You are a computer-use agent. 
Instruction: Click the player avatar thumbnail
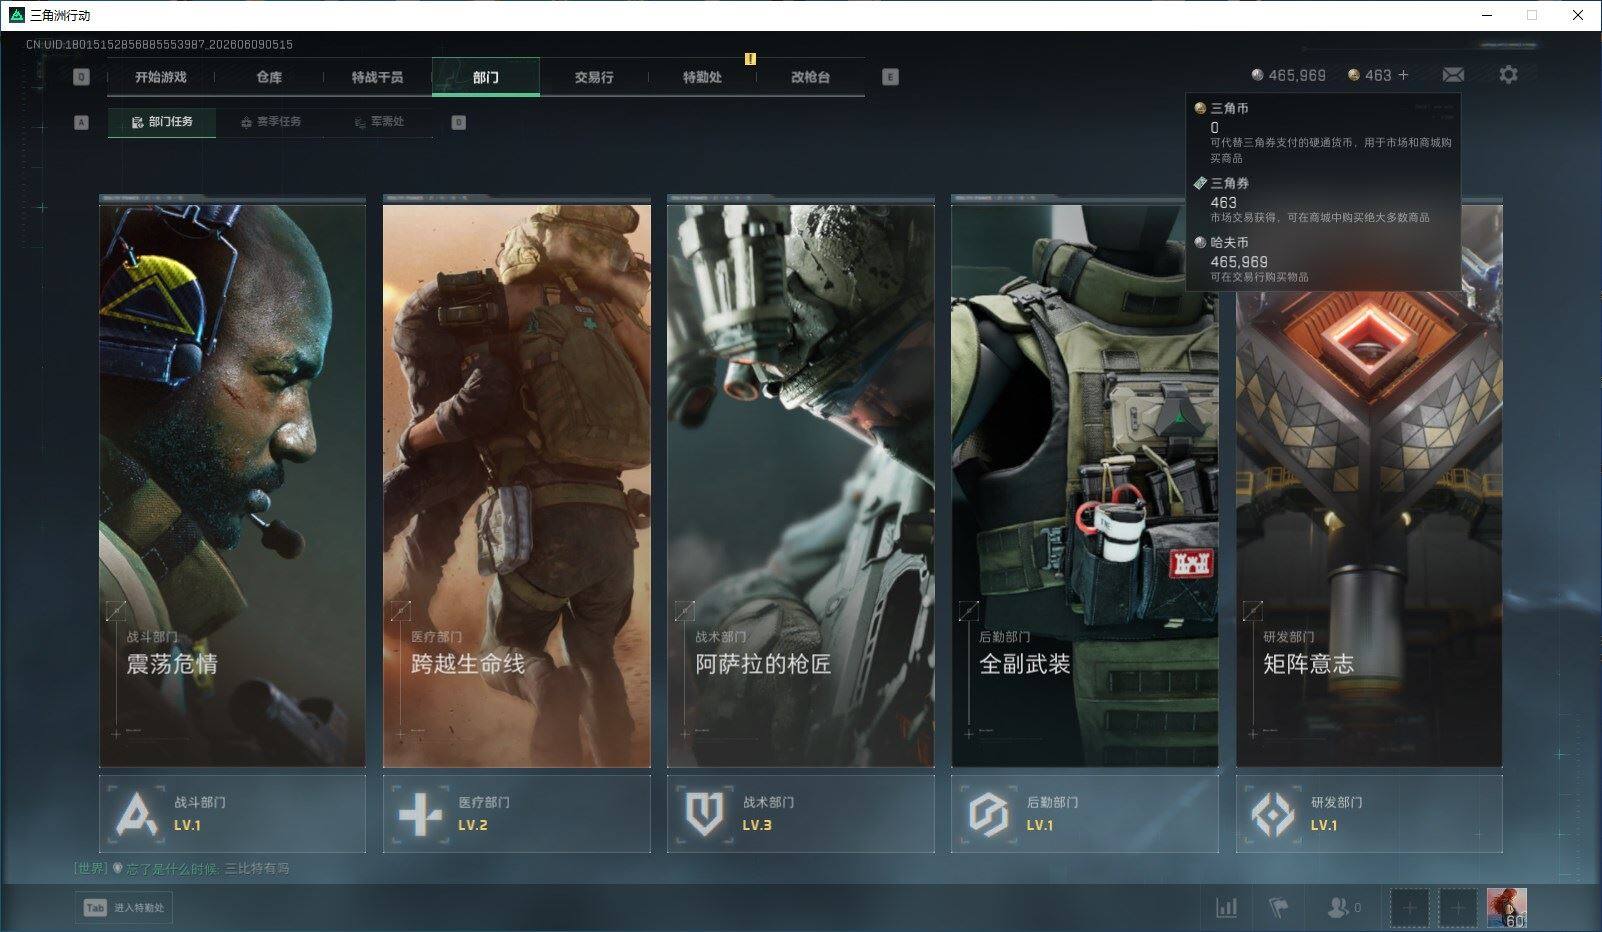click(x=1506, y=908)
